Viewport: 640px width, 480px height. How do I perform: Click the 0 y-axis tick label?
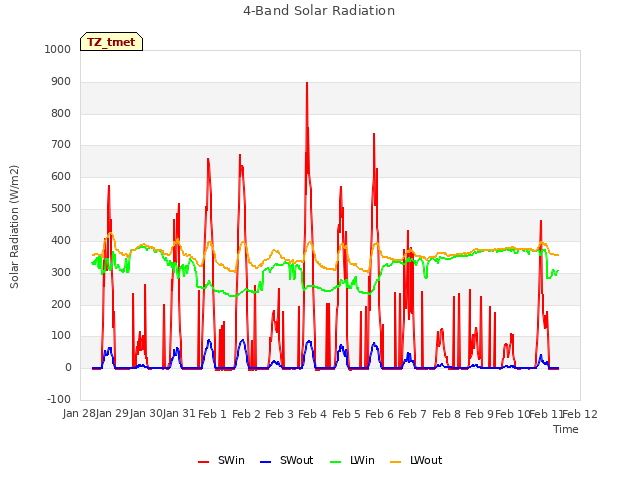(68, 368)
